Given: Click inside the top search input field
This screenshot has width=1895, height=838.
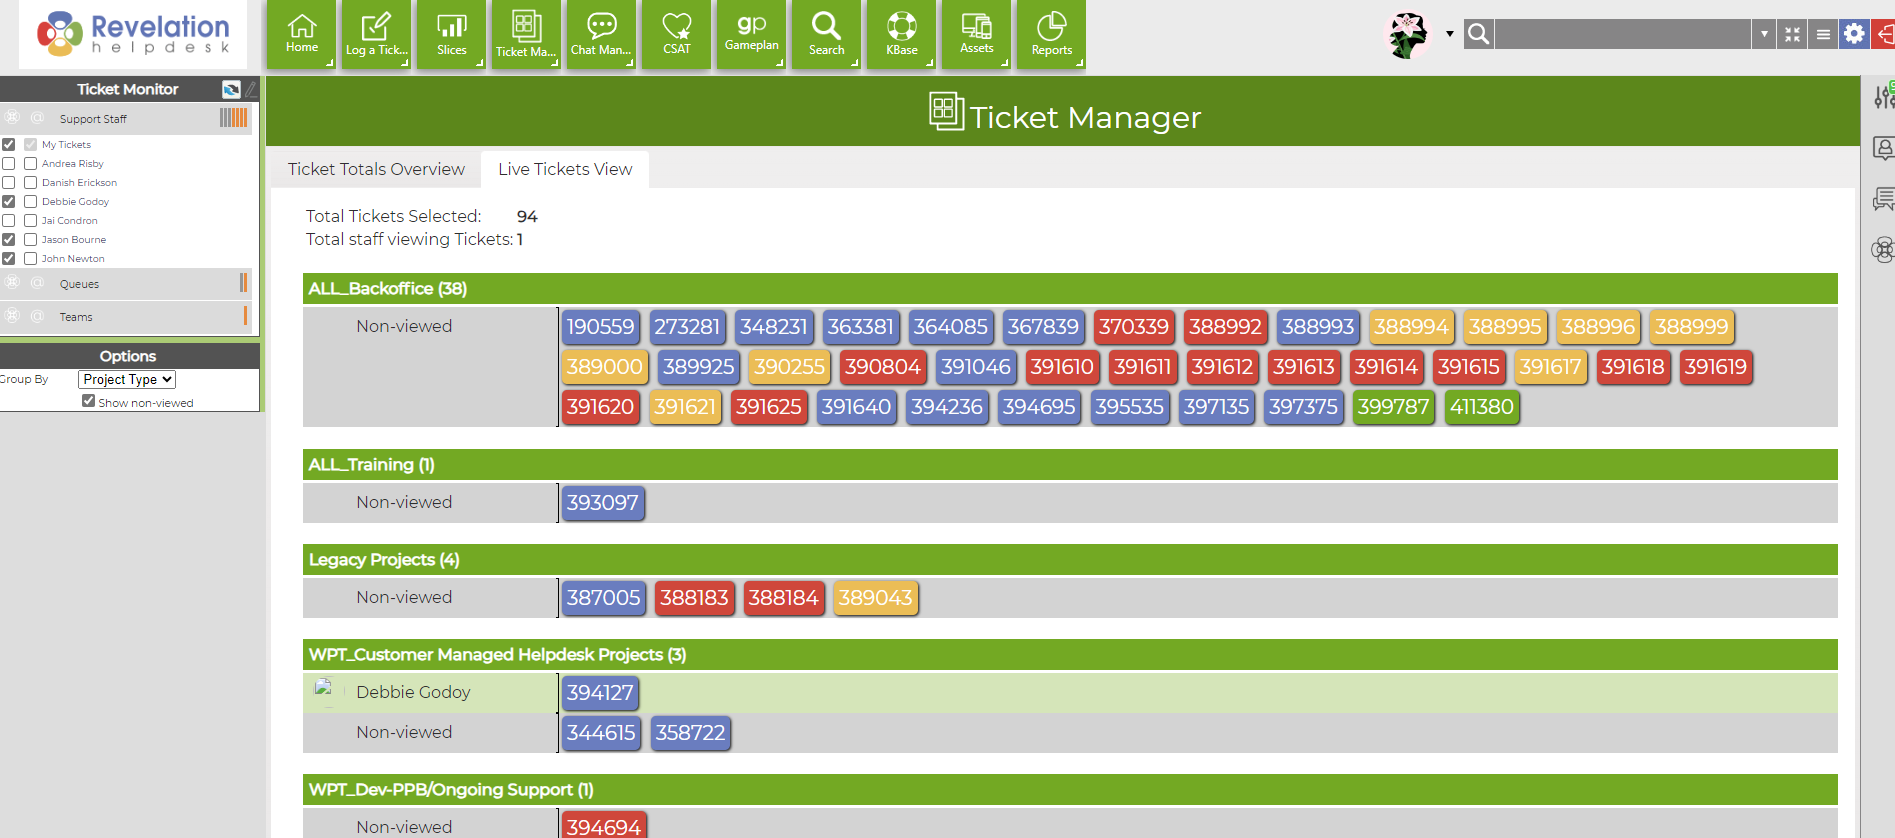Looking at the screenshot, I should click(1623, 34).
